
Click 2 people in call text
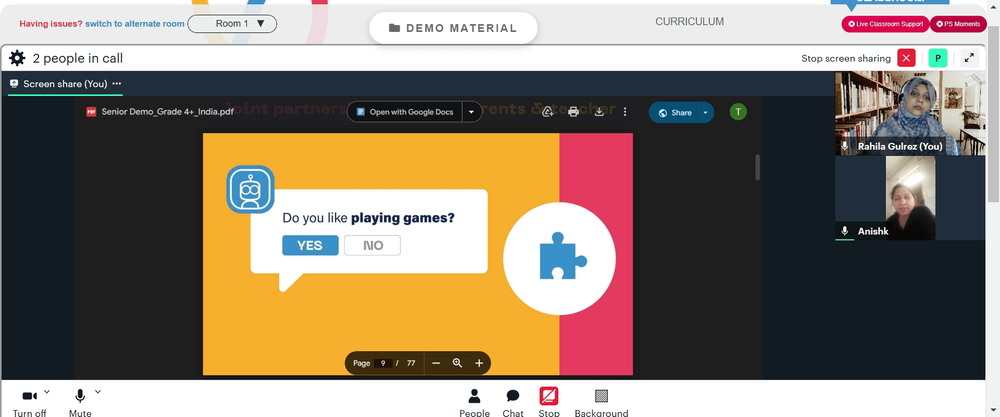(x=78, y=58)
